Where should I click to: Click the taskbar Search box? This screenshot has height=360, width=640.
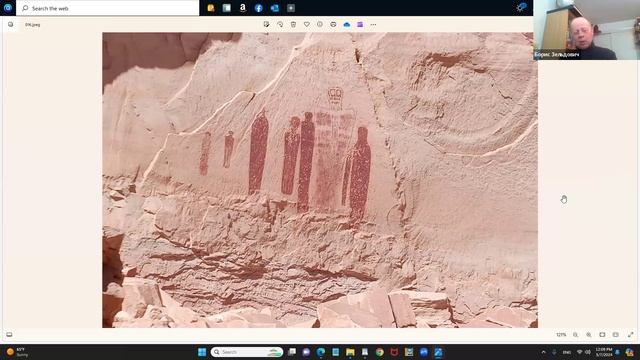point(247,352)
